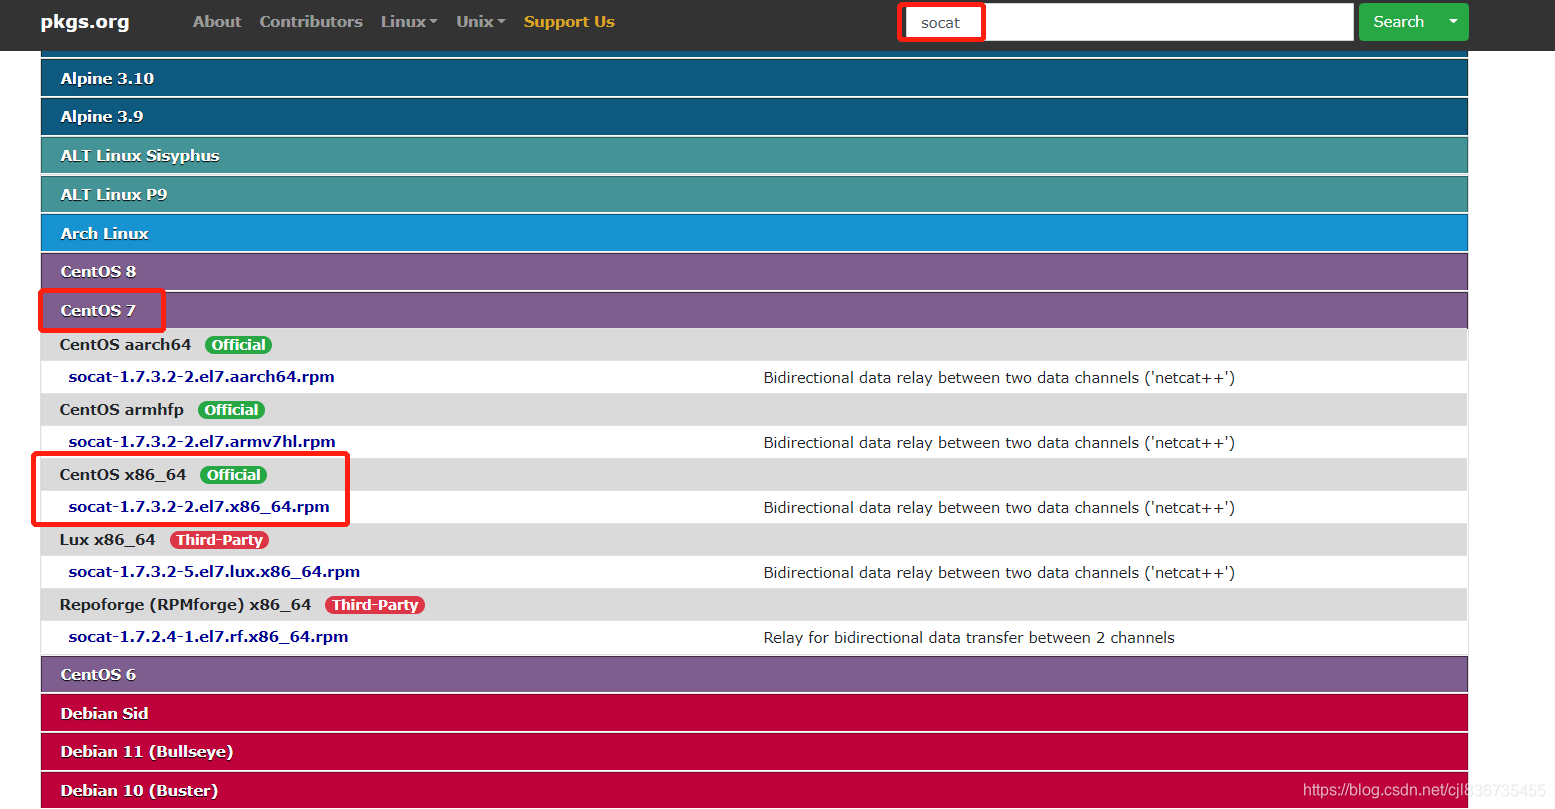Open socat-1.7.2.4-1.el7.rf.x86_64.rpm link
This screenshot has width=1555, height=809.
point(208,637)
